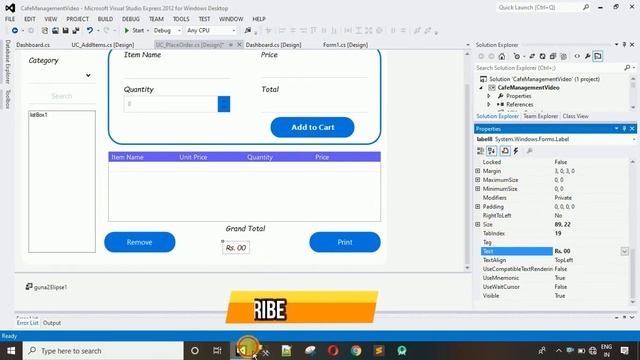This screenshot has width=640, height=360.
Task: Click Refresh icon in Solution Explorer toolbar
Action: (x=542, y=56)
